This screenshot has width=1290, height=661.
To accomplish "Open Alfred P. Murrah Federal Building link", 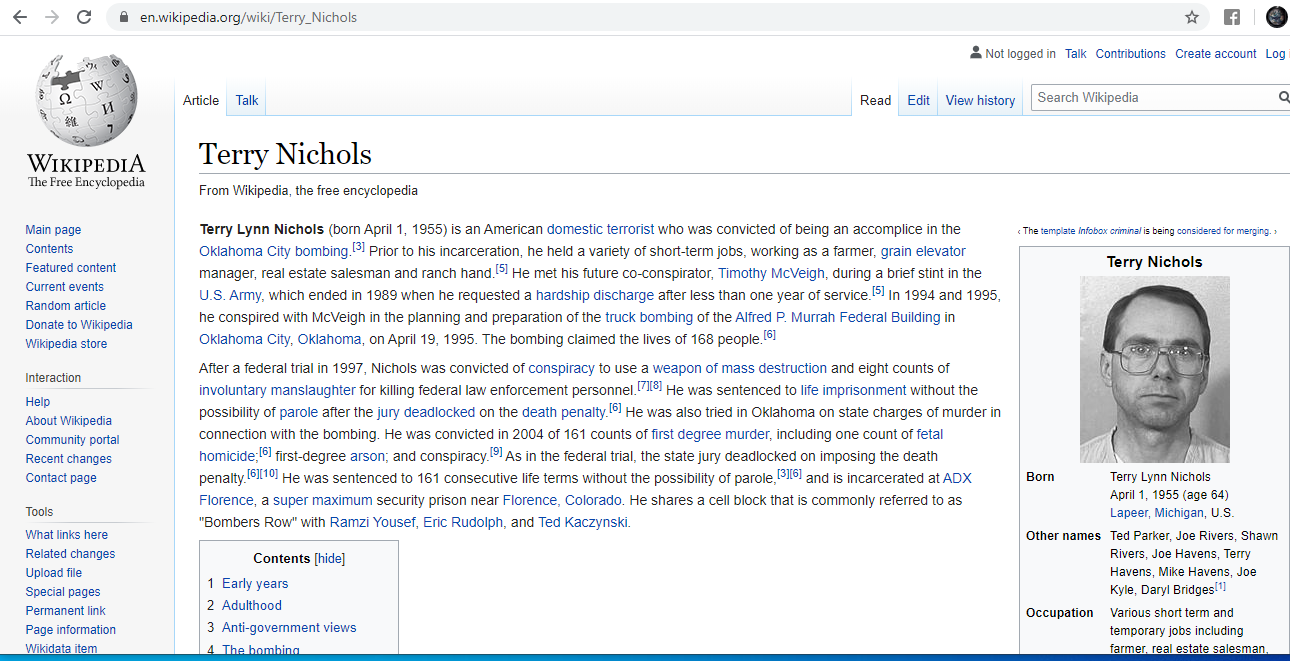I will click(838, 317).
